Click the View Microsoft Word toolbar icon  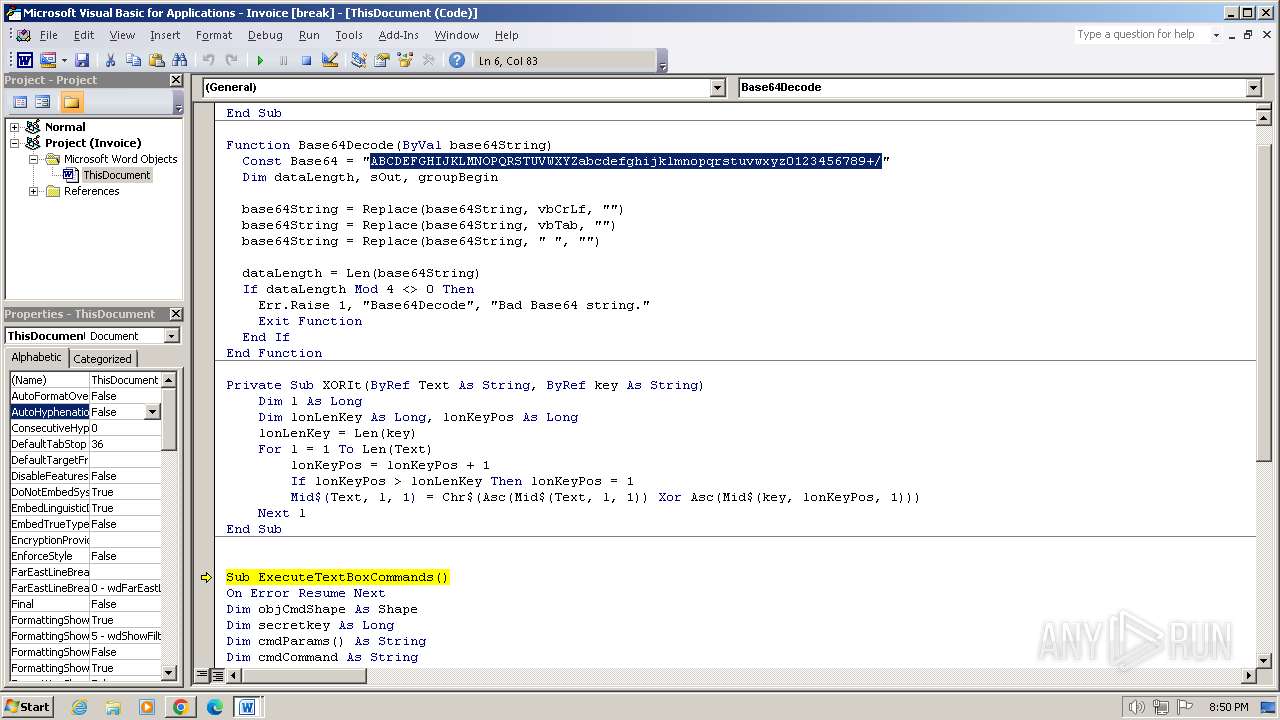pos(24,61)
